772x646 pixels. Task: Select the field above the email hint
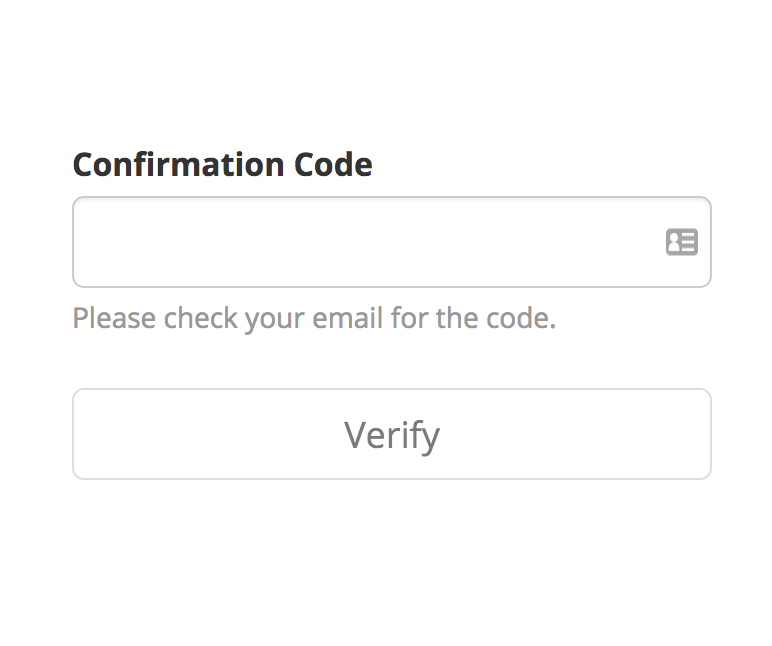tap(392, 242)
